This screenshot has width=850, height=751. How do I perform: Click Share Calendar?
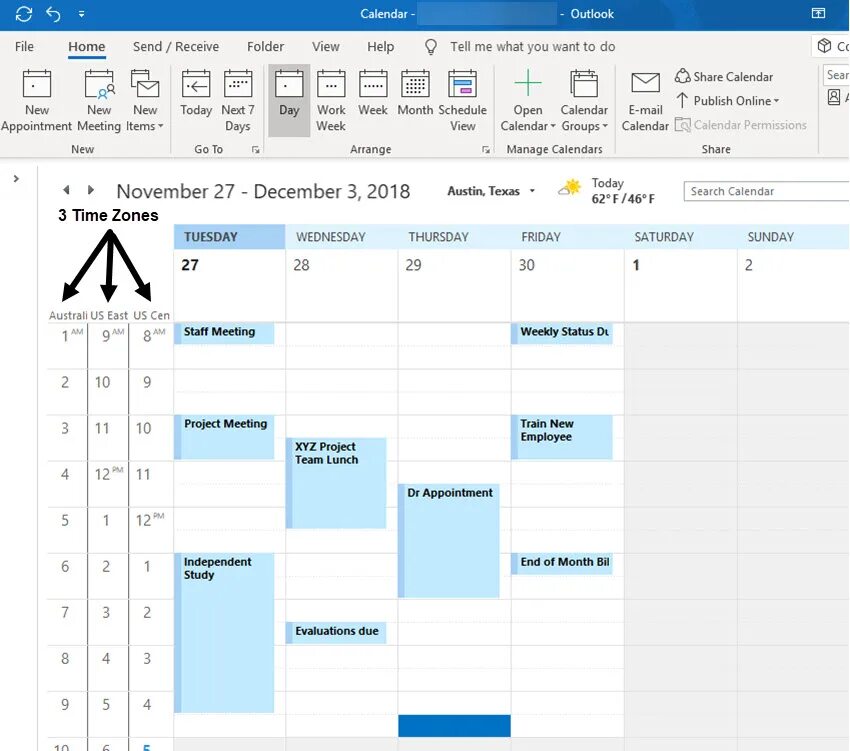tap(724, 76)
